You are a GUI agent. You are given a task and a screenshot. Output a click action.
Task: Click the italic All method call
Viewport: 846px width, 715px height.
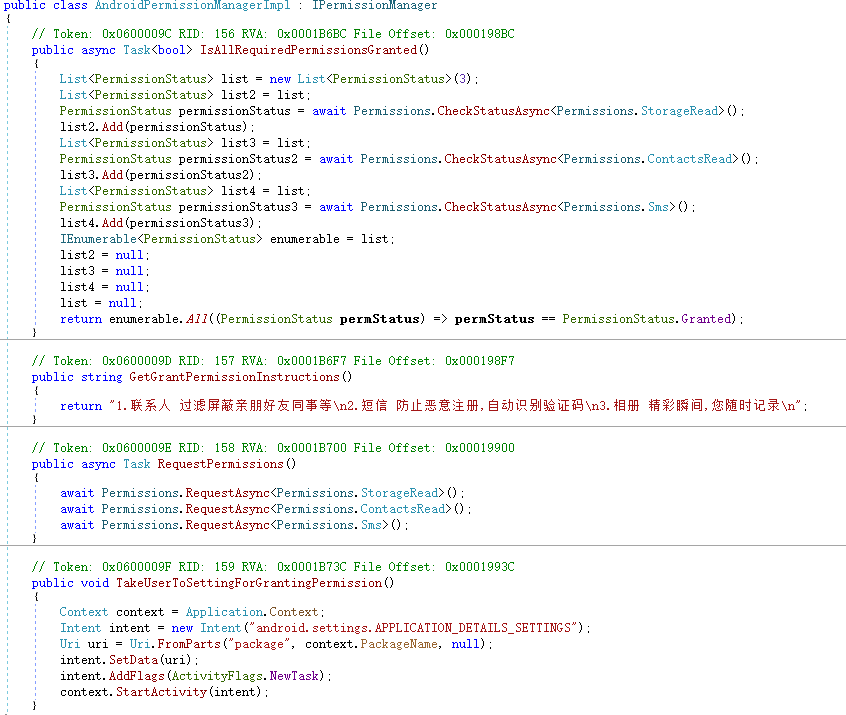197,319
